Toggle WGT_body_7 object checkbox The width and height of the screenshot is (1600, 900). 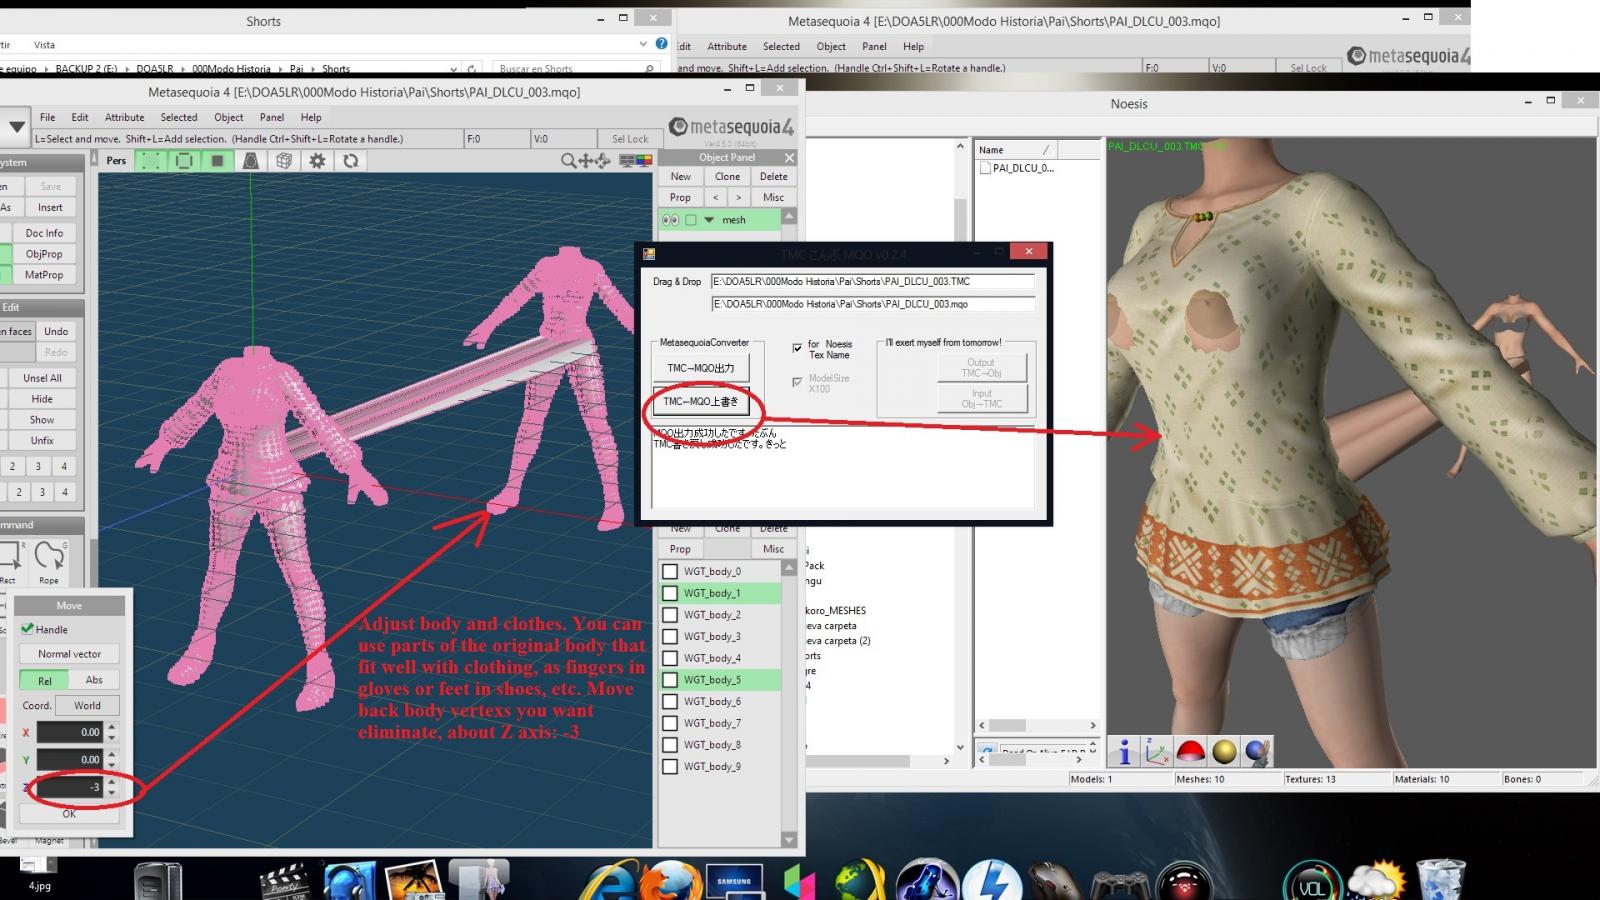pos(670,723)
